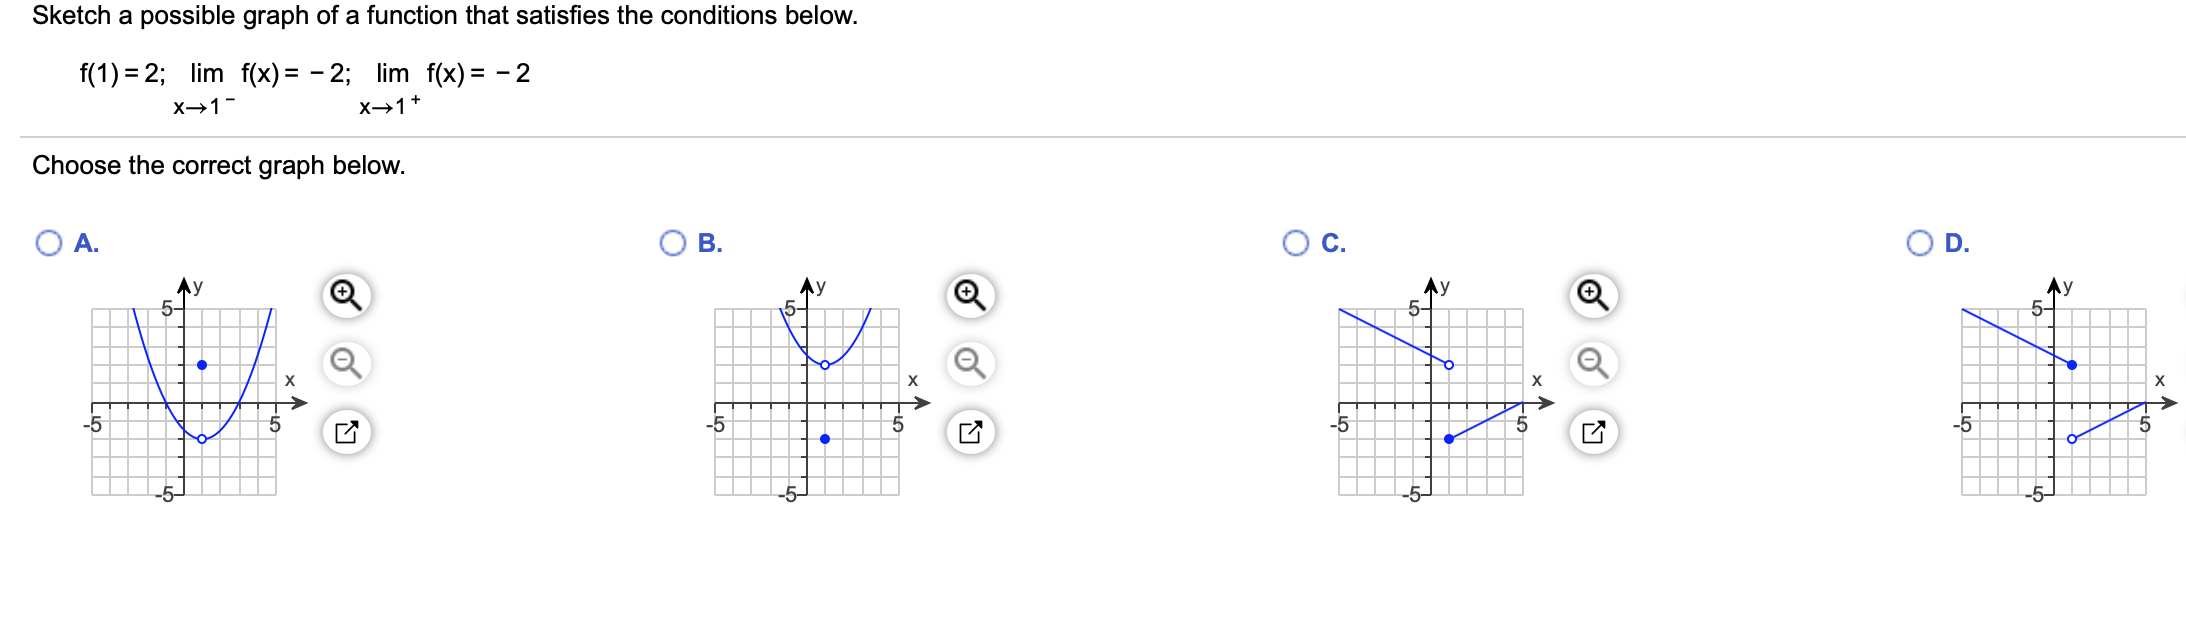
Task: Zoom in on graph B using the magnifier icon
Action: [966, 293]
